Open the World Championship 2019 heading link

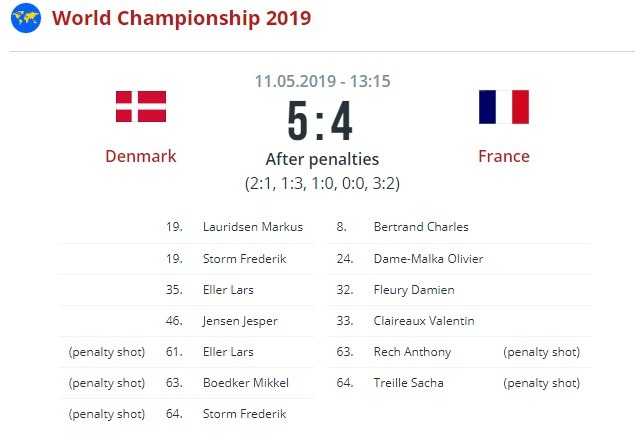coord(181,18)
